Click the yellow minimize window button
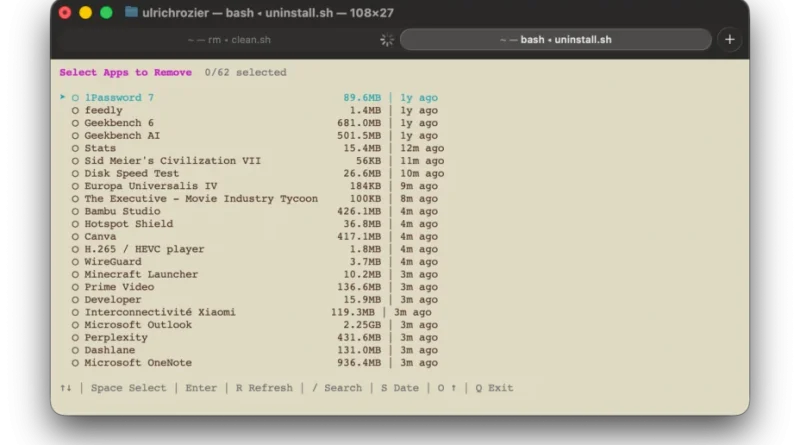Screen dimensions: 800x445 85,12
